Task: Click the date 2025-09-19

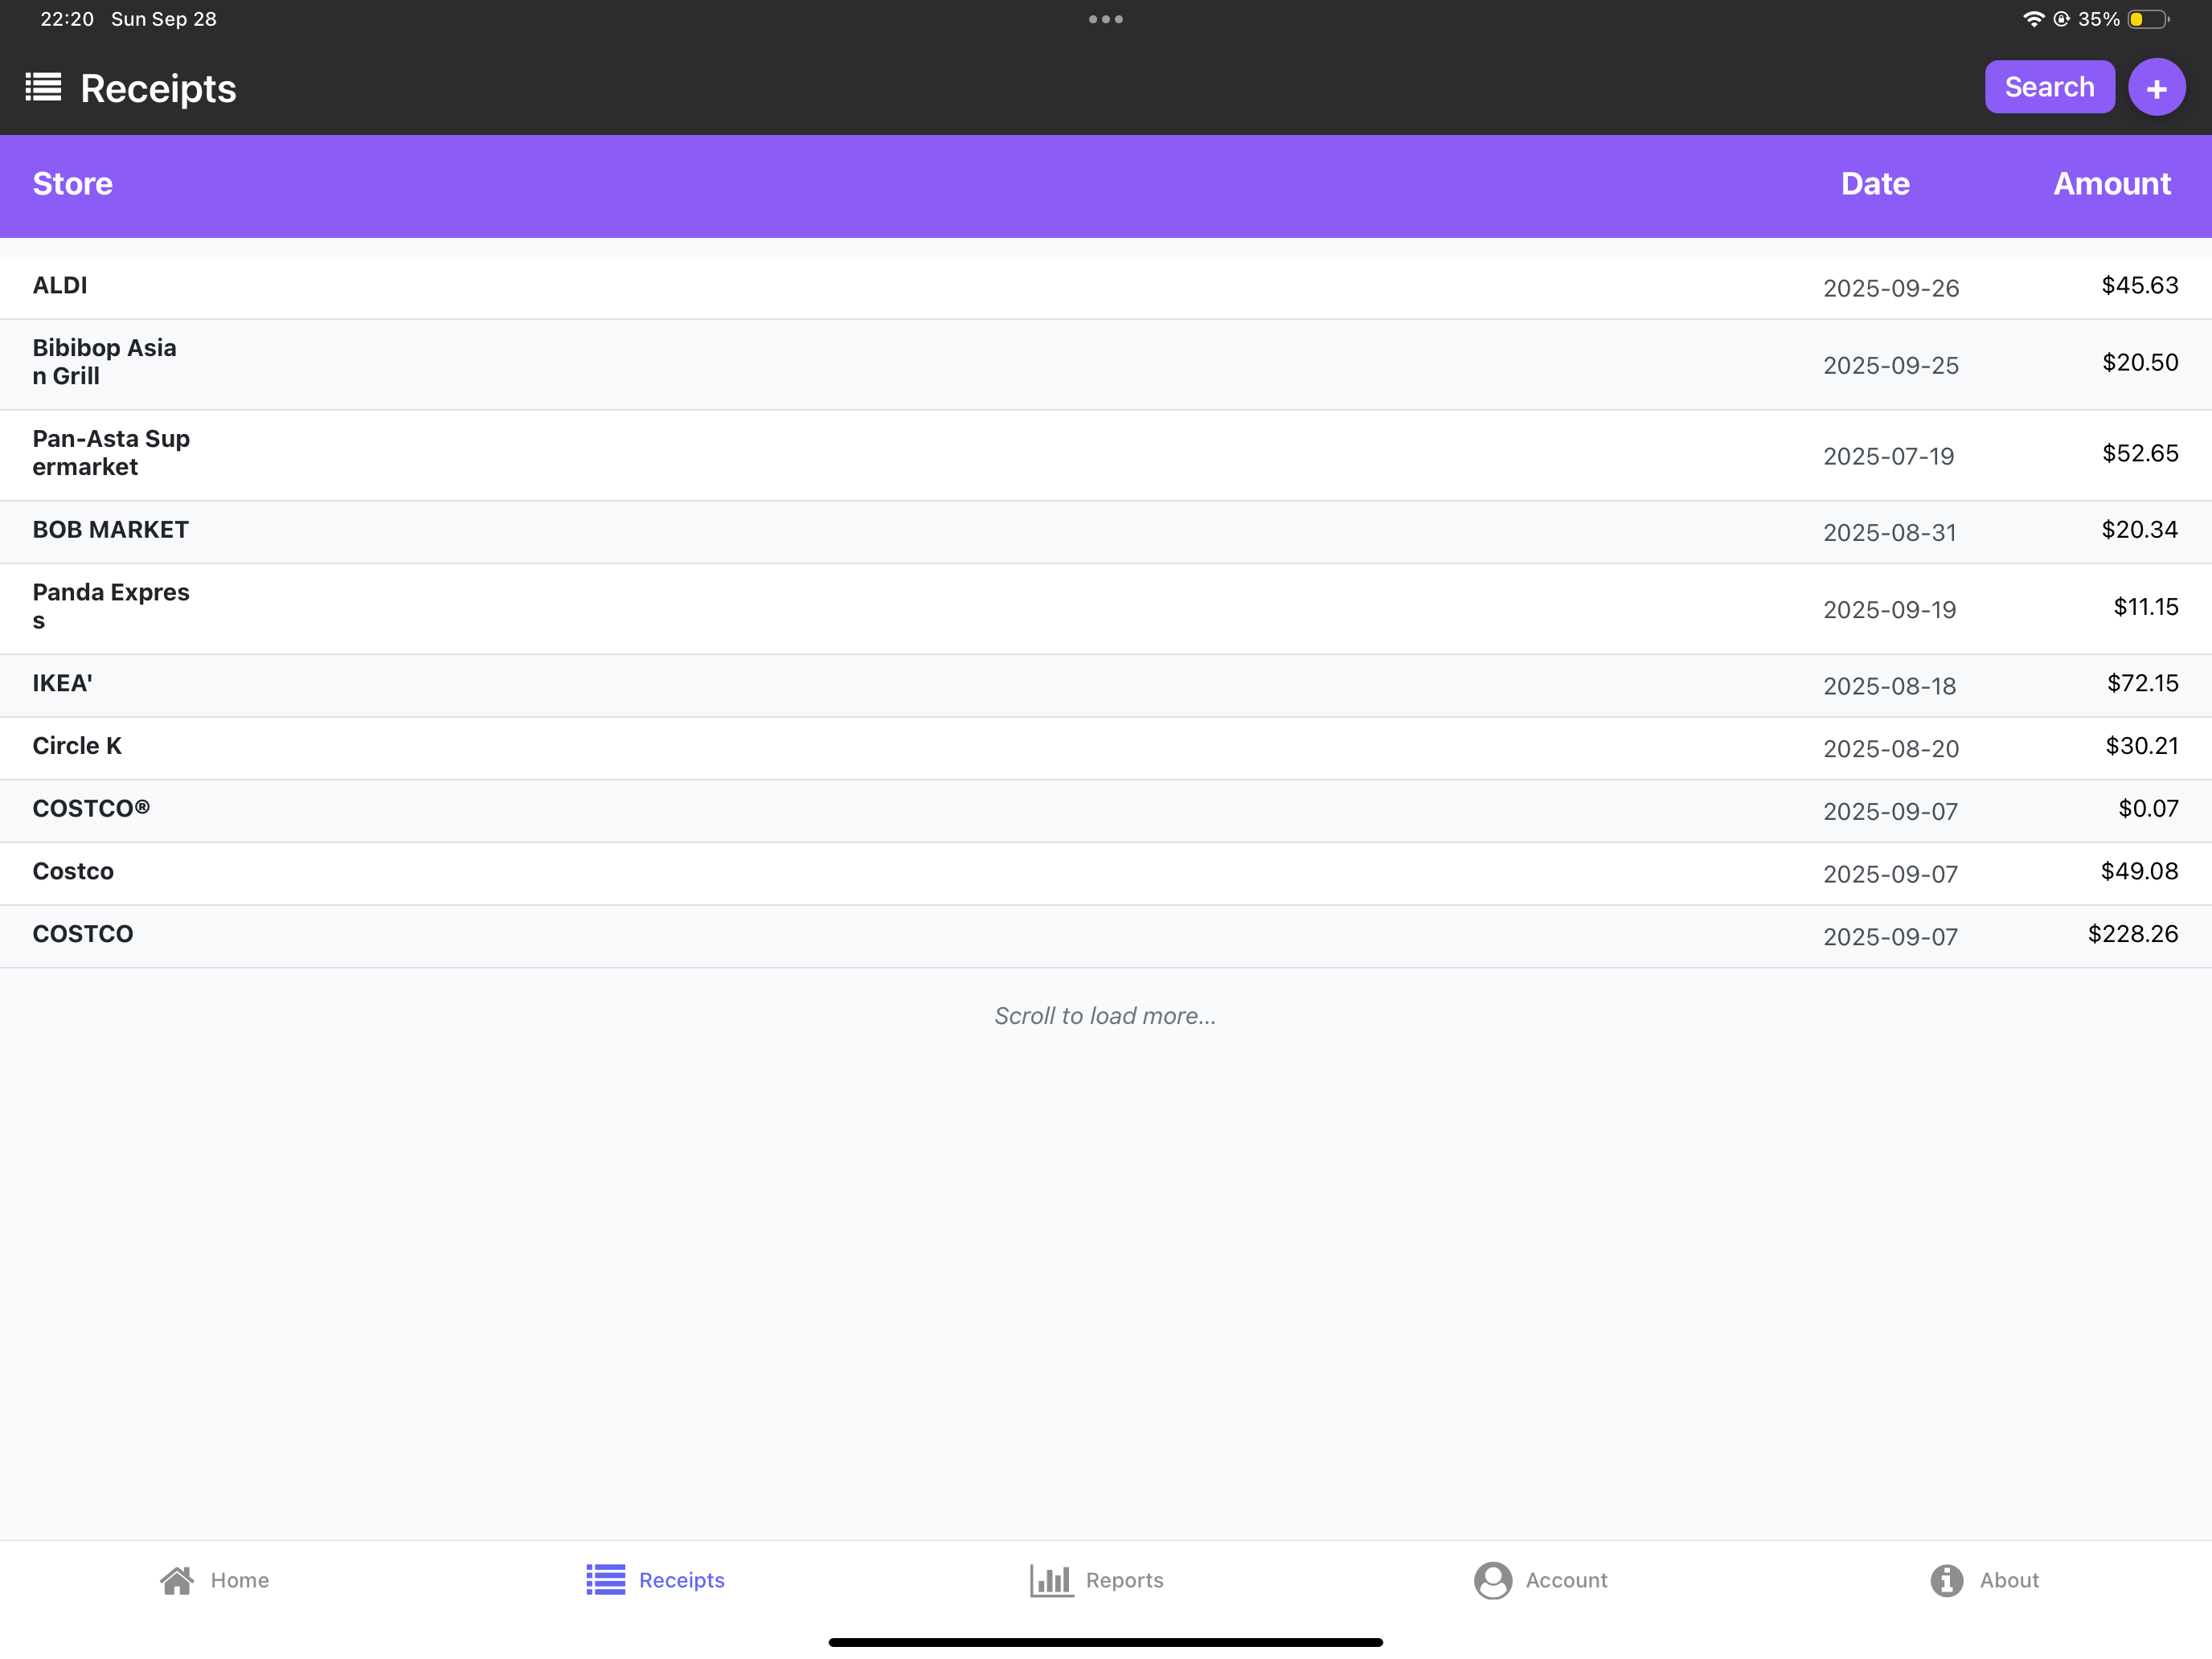Action: coord(1889,610)
